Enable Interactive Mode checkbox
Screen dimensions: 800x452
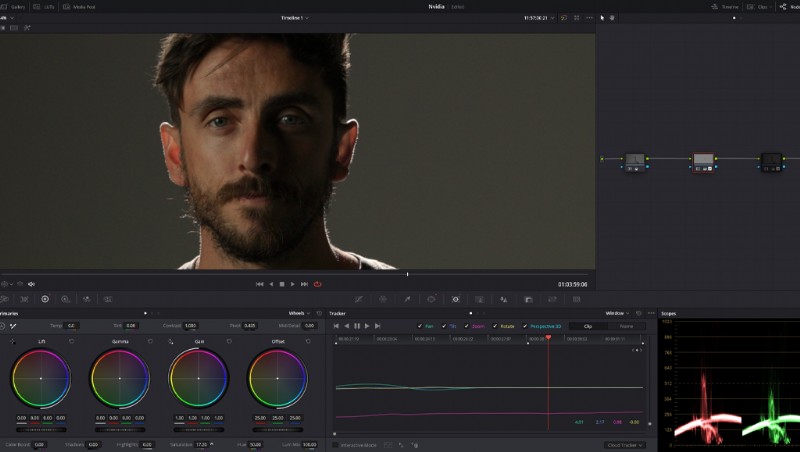[x=335, y=445]
